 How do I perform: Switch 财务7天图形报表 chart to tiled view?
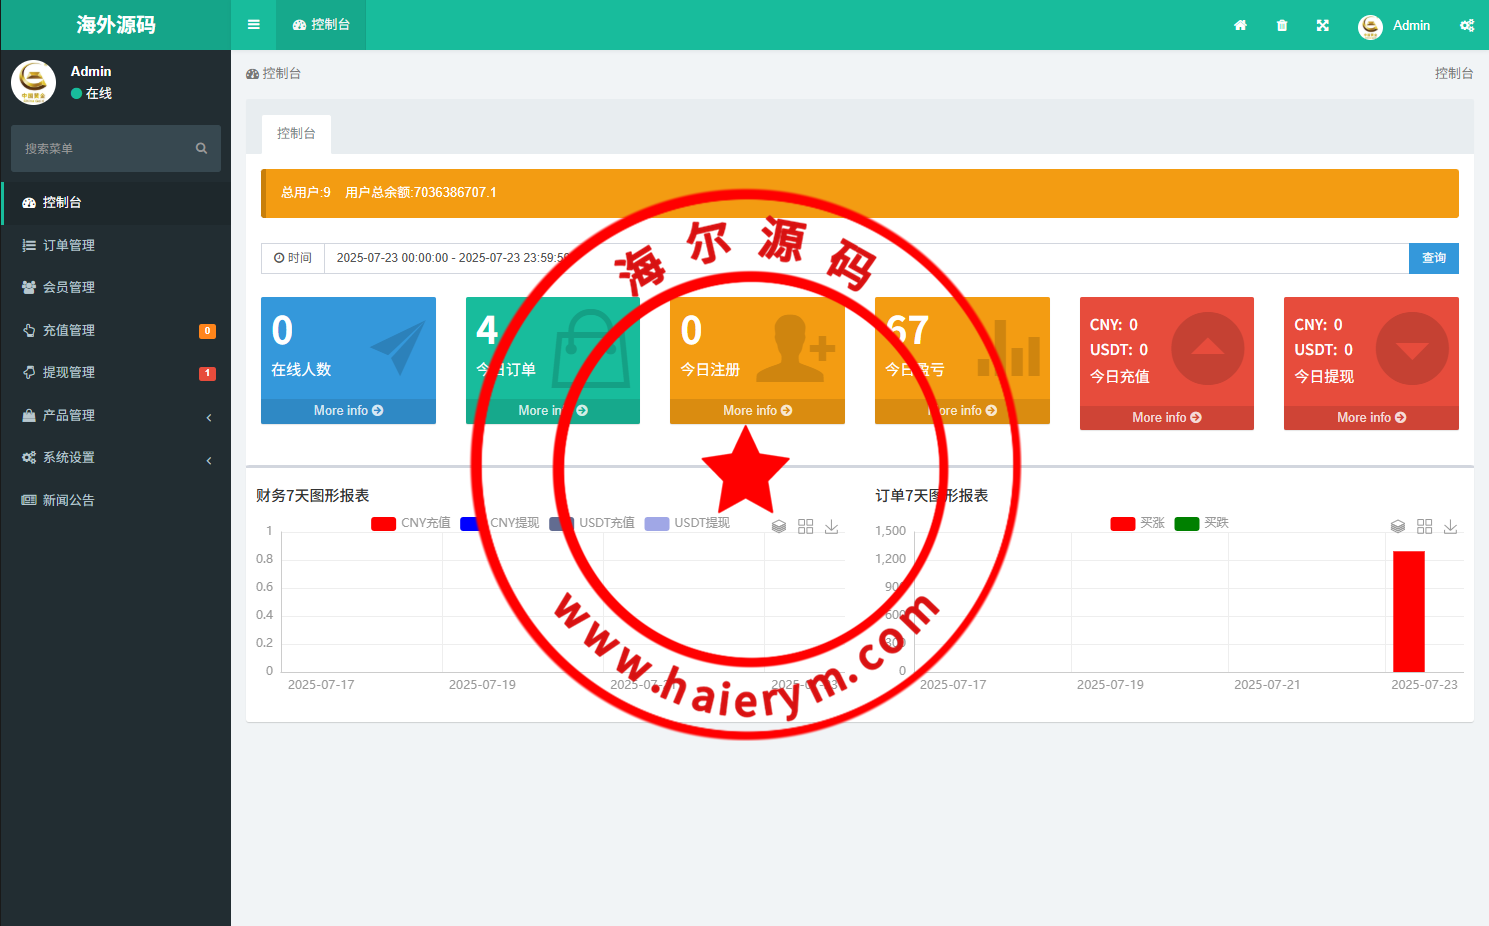(805, 526)
